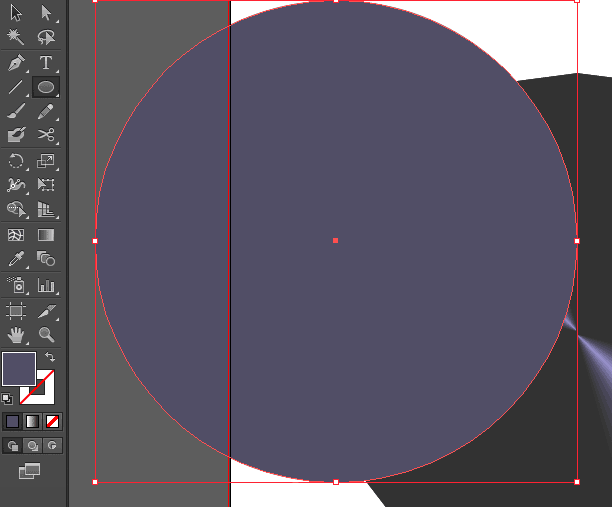Click the Stroke swatch showing none

(46, 394)
